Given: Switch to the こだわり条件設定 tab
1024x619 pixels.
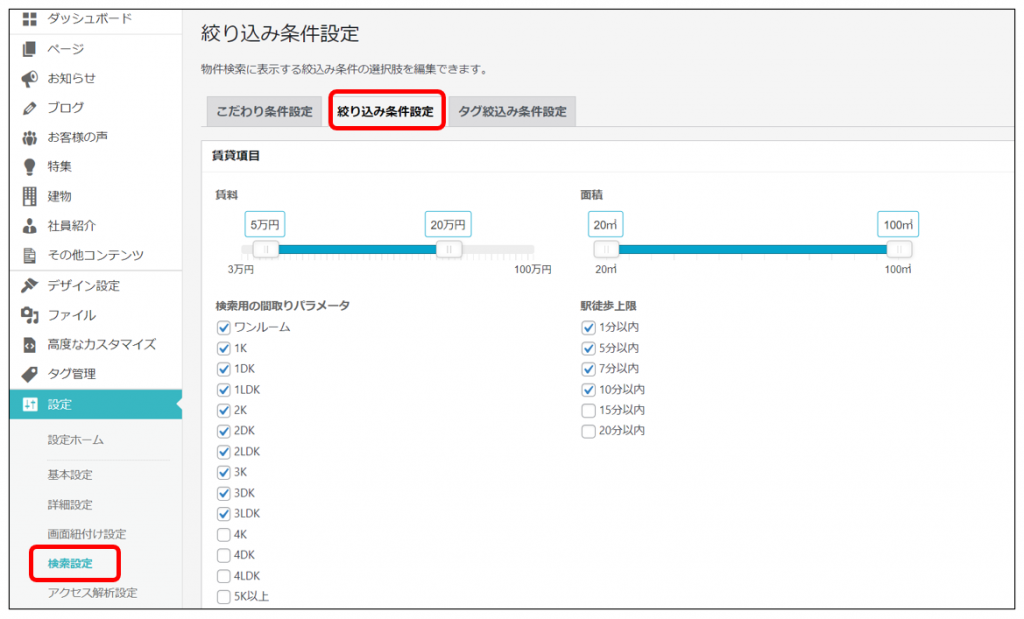Looking at the screenshot, I should [x=264, y=112].
